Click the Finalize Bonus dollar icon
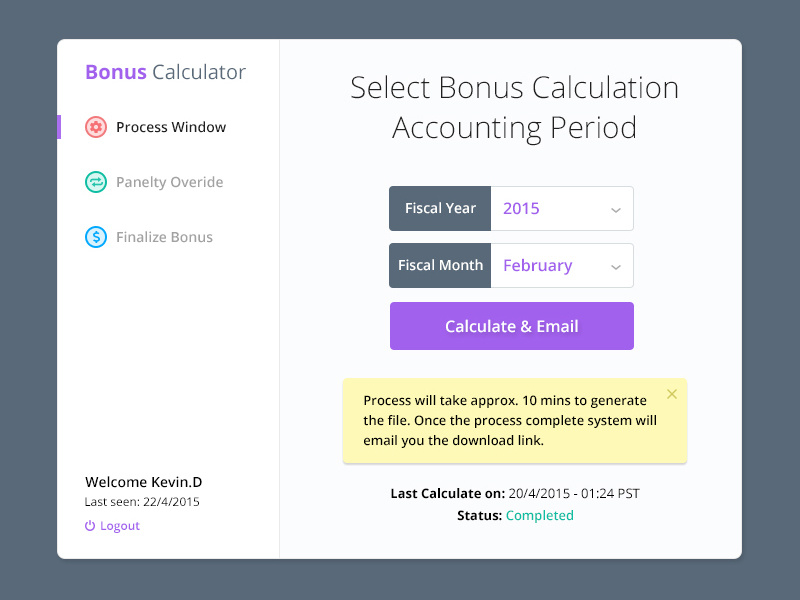Viewport: 800px width, 600px height. [x=96, y=237]
